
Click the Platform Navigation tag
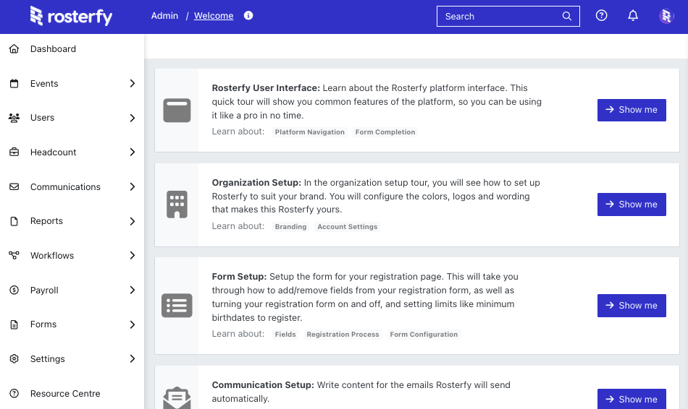(x=310, y=132)
